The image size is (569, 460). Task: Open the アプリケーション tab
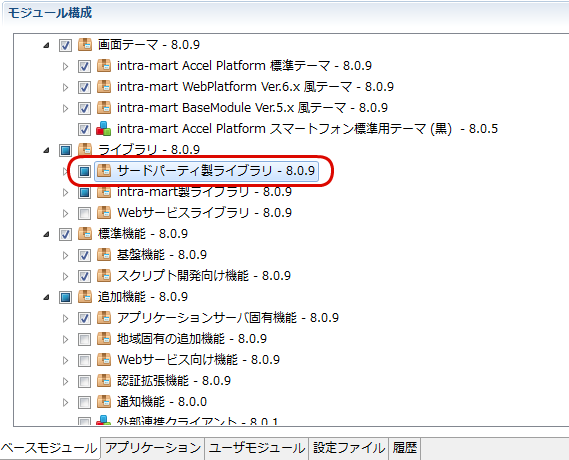click(x=153, y=448)
